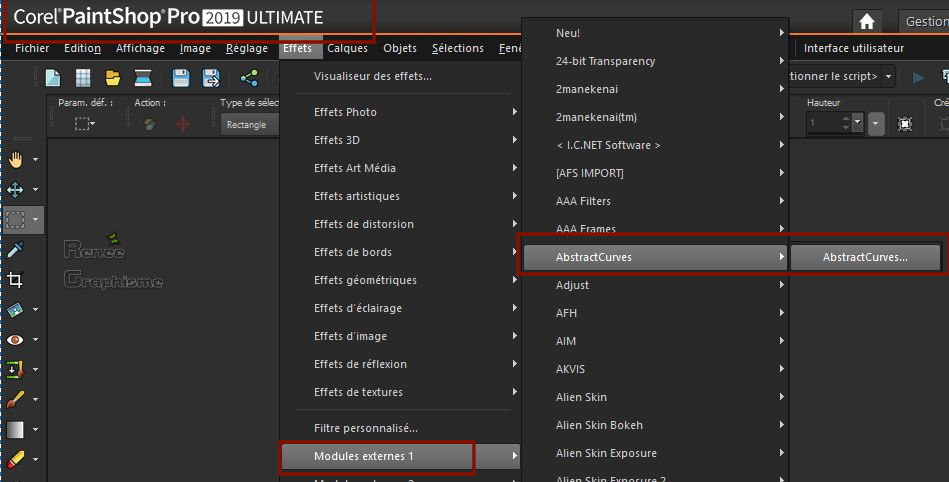Screen dimensions: 949x482
Task: Click the scanner import icon
Action: [x=143, y=78]
